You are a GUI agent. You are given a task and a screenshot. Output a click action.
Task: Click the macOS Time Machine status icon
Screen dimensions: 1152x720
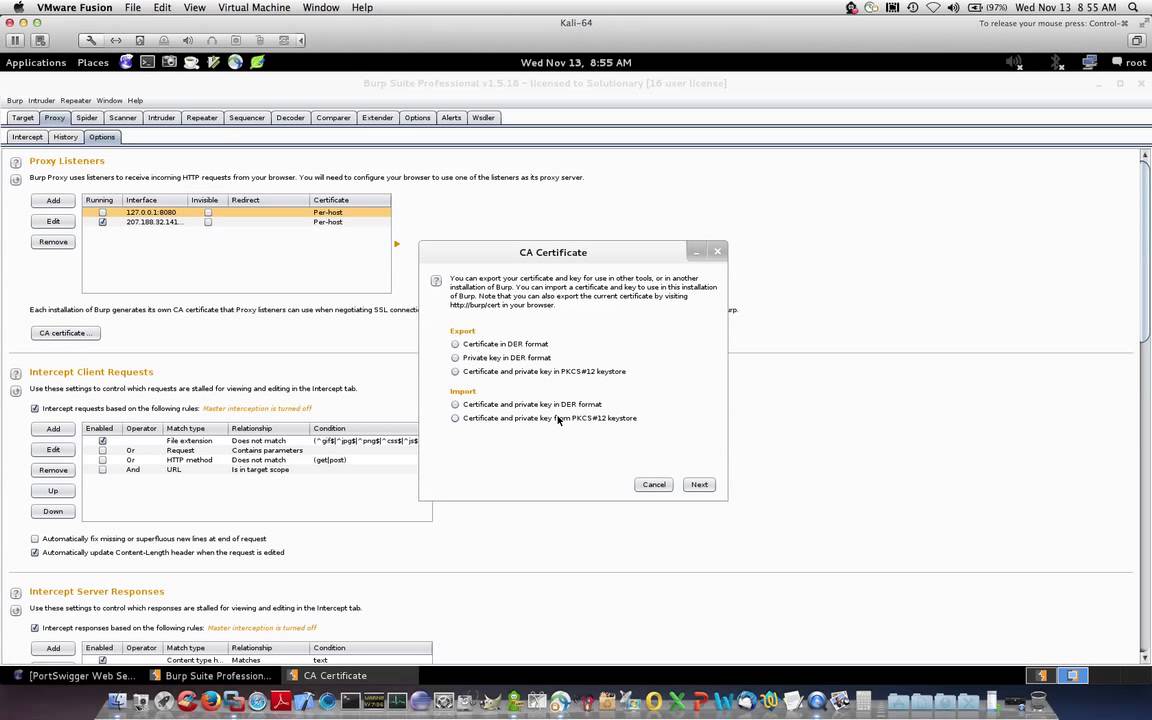pos(912,7)
